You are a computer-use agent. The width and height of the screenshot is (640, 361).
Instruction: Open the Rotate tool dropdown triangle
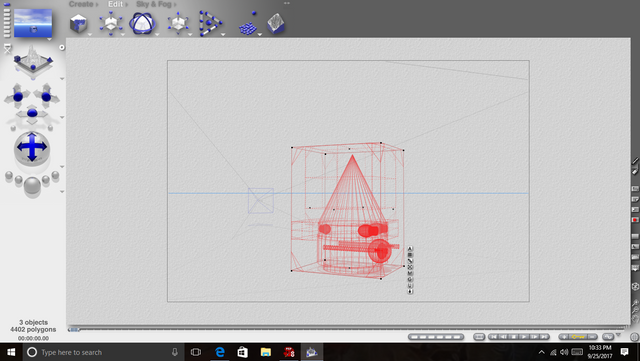point(157,35)
